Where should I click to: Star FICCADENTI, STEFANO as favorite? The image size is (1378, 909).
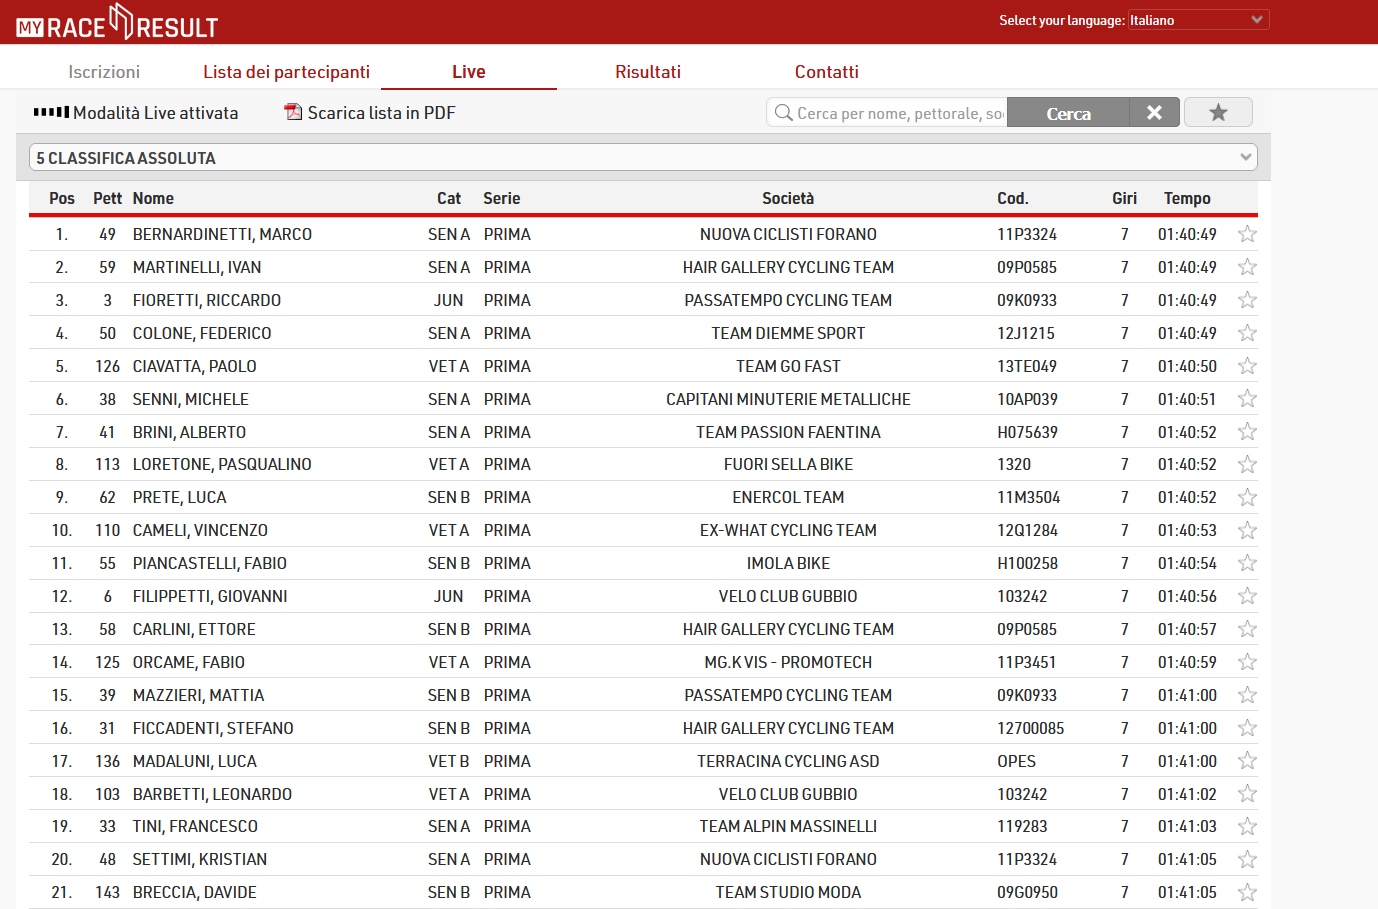[1247, 728]
